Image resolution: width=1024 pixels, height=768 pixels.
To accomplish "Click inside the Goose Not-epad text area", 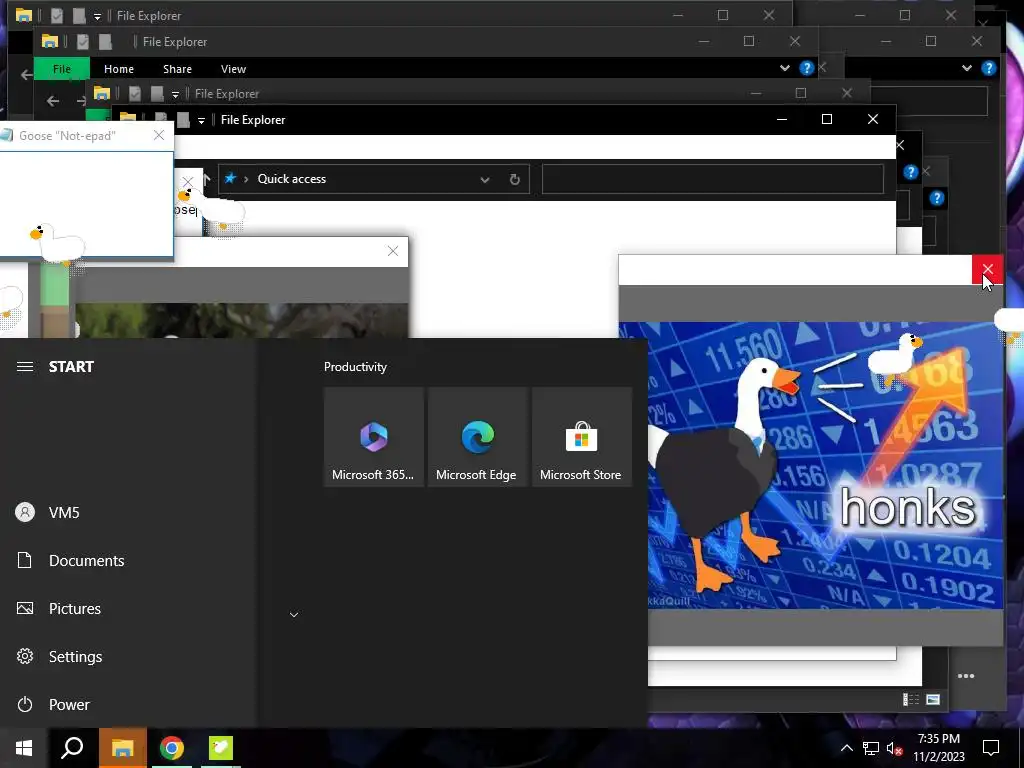I will (x=87, y=204).
